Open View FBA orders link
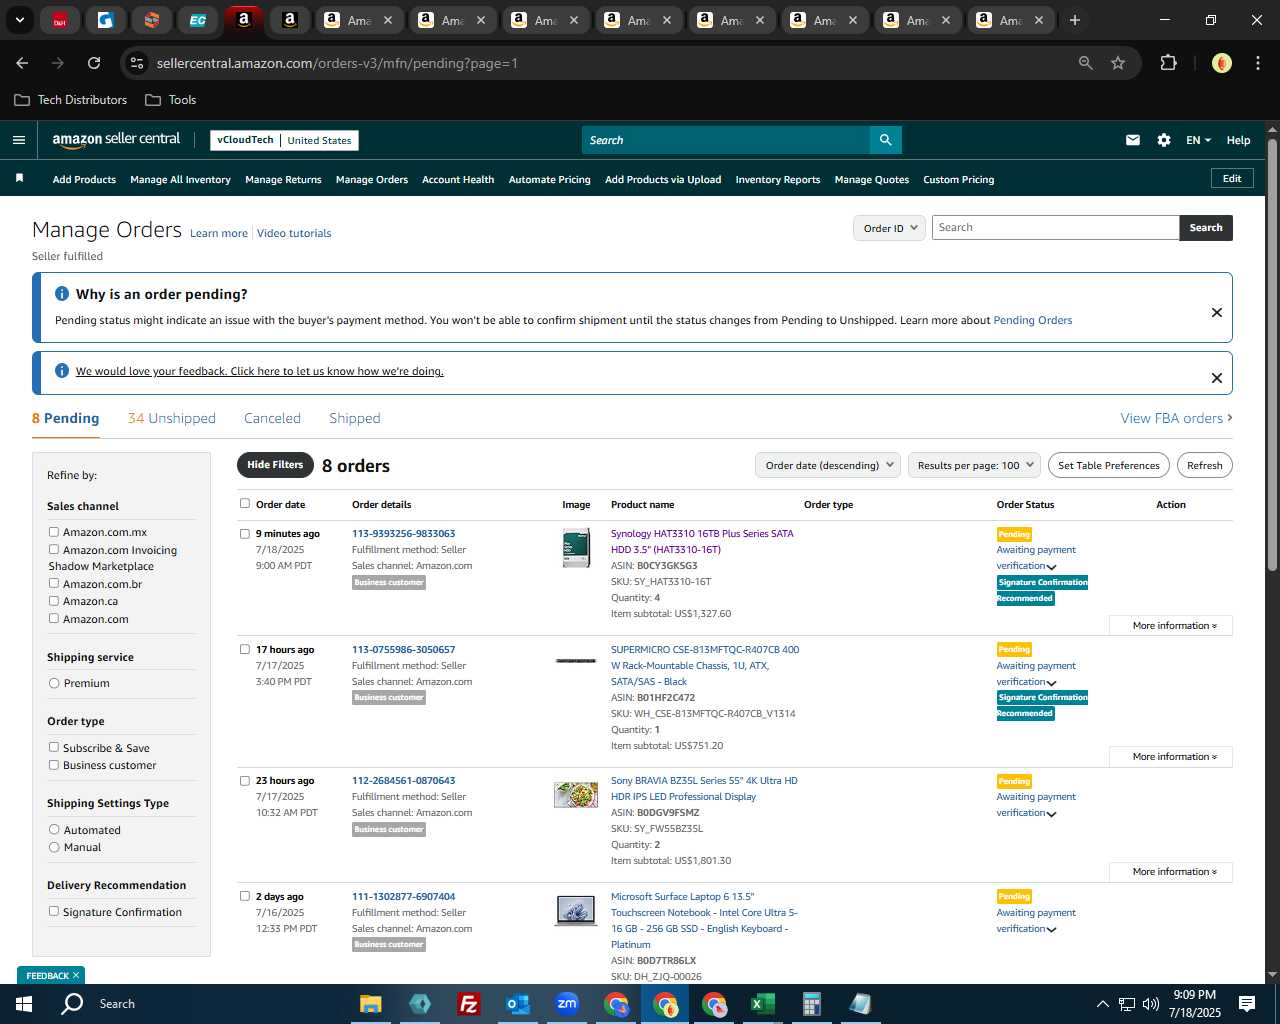 click(x=1176, y=418)
